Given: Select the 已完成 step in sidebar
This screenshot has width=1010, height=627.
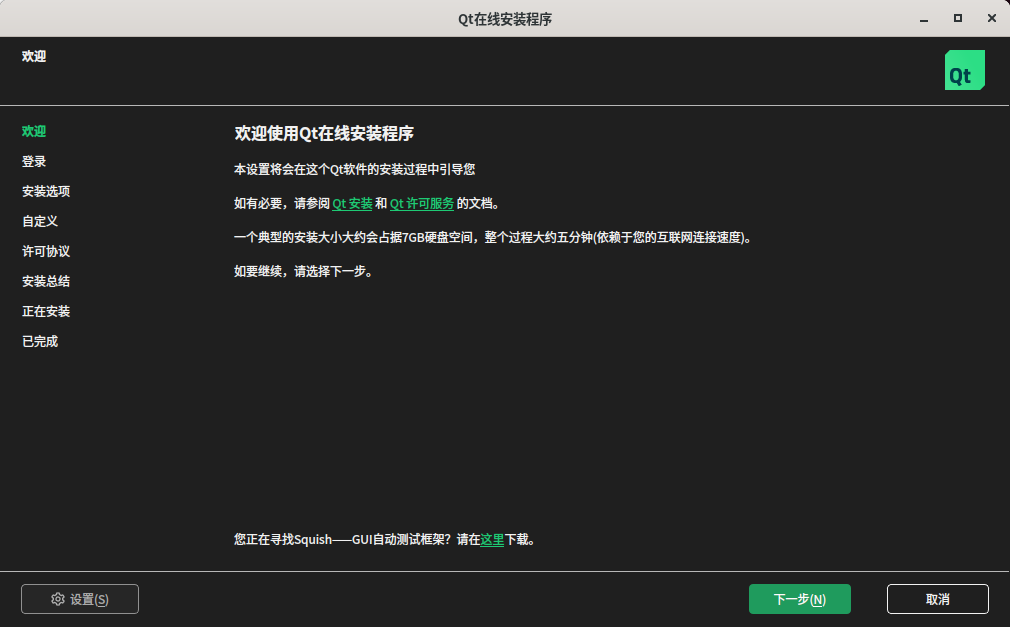Looking at the screenshot, I should click(x=40, y=342).
